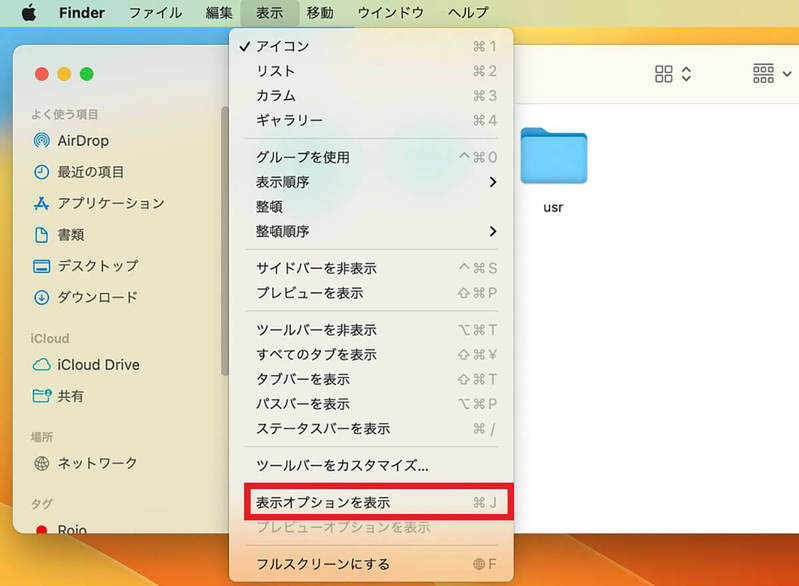
Task: Open the ウインドウ menu
Action: click(391, 13)
